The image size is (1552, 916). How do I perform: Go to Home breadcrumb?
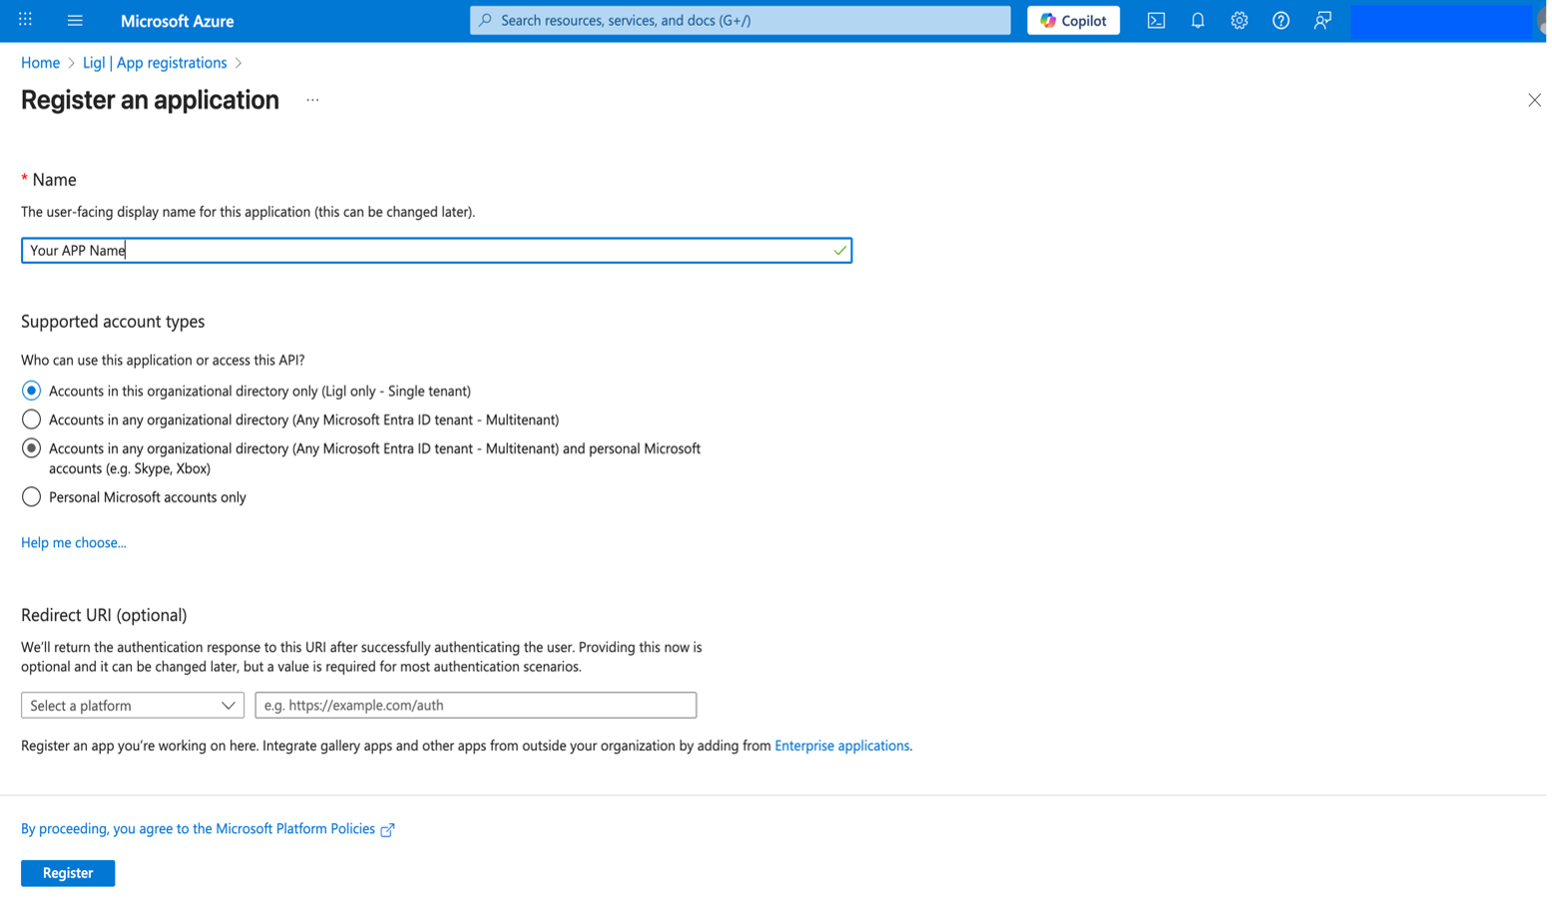click(40, 62)
